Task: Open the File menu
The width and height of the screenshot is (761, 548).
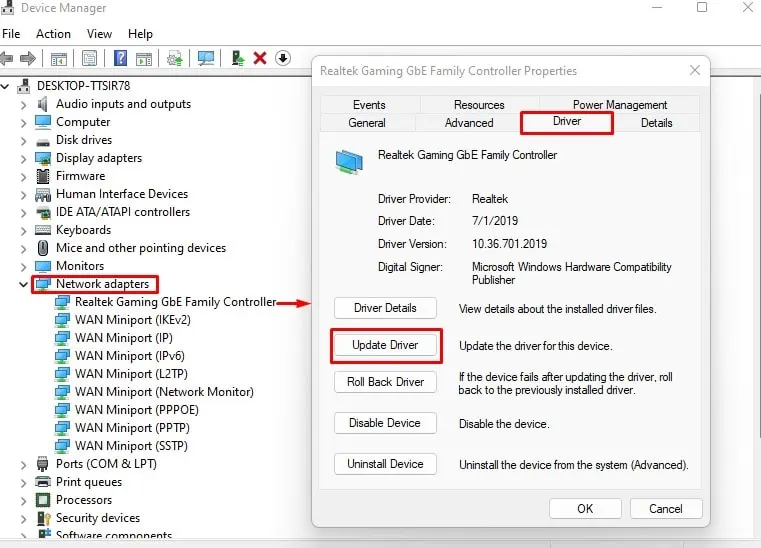Action: pos(11,34)
